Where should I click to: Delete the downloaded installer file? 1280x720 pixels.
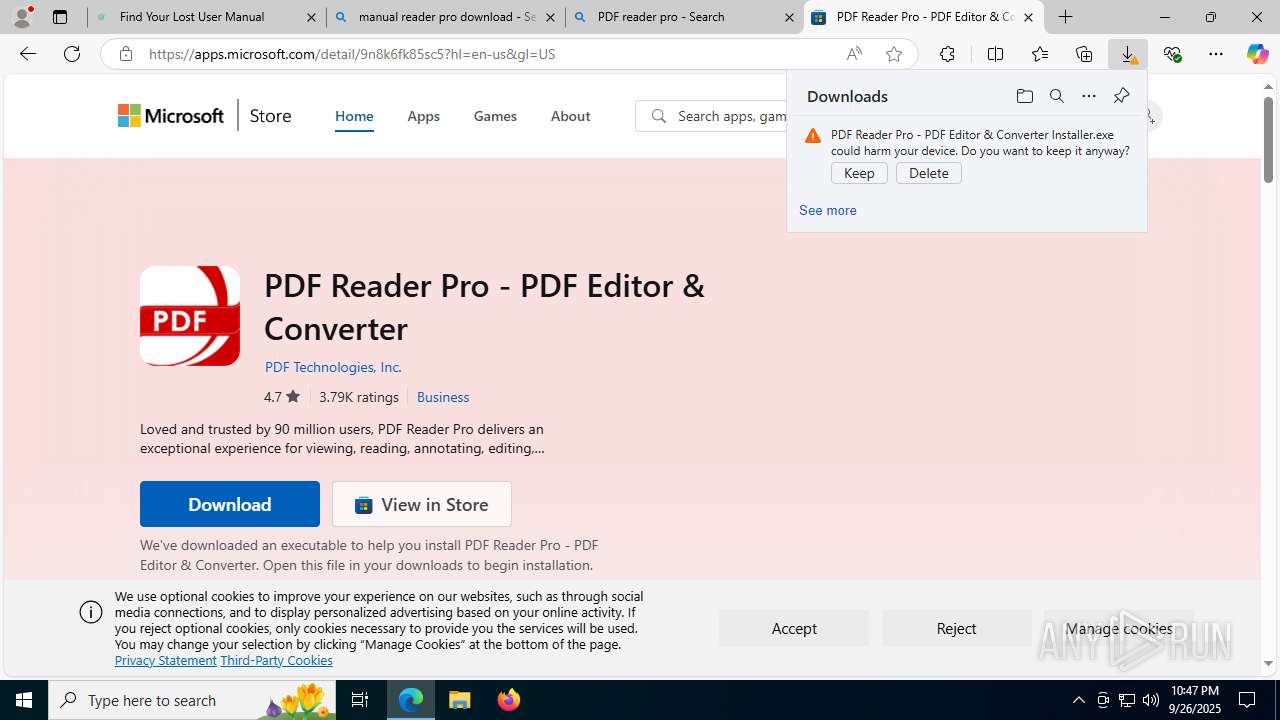pos(929,173)
